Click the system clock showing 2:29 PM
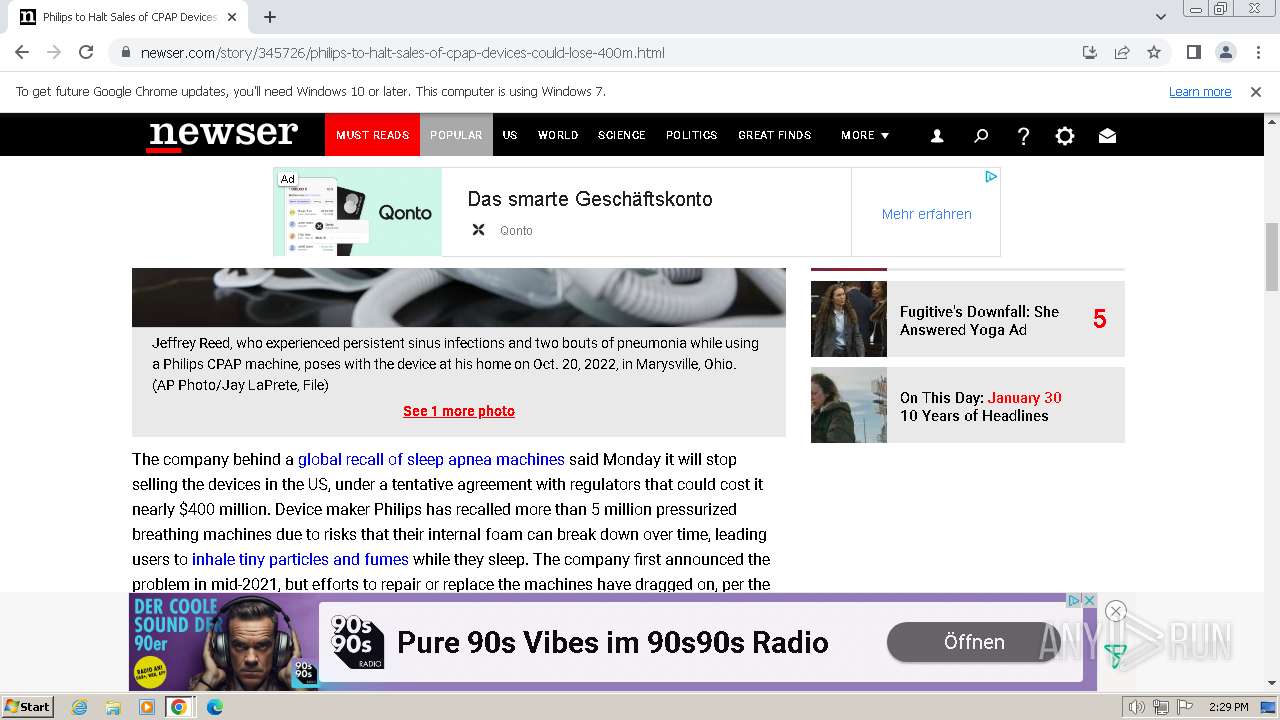The image size is (1280, 720). (1228, 707)
